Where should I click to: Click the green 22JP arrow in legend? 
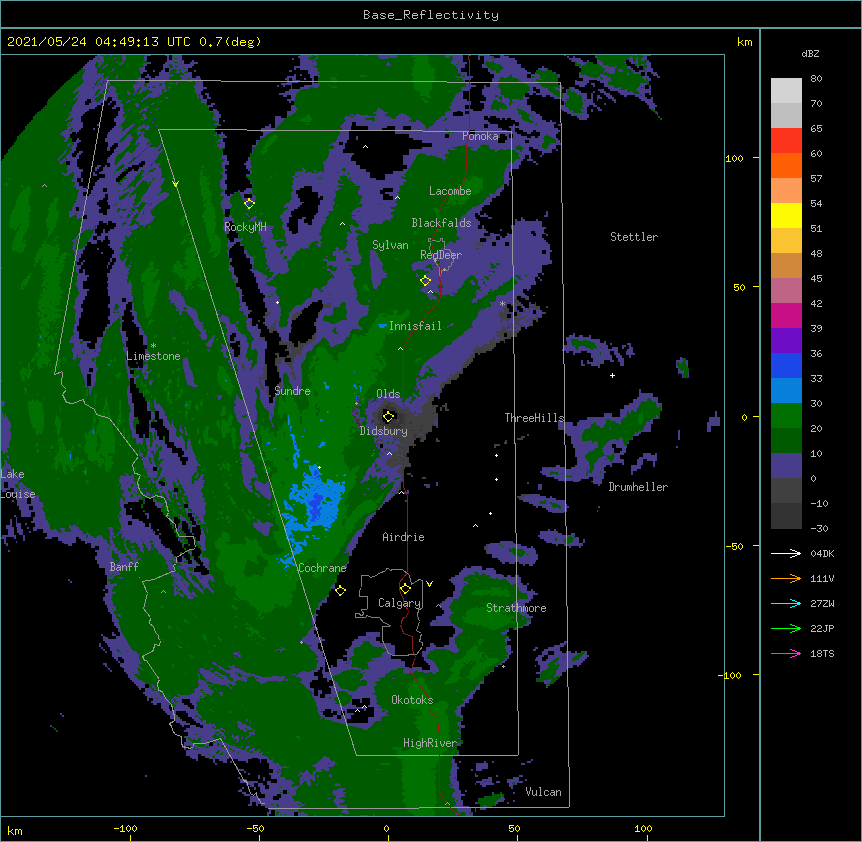point(786,628)
